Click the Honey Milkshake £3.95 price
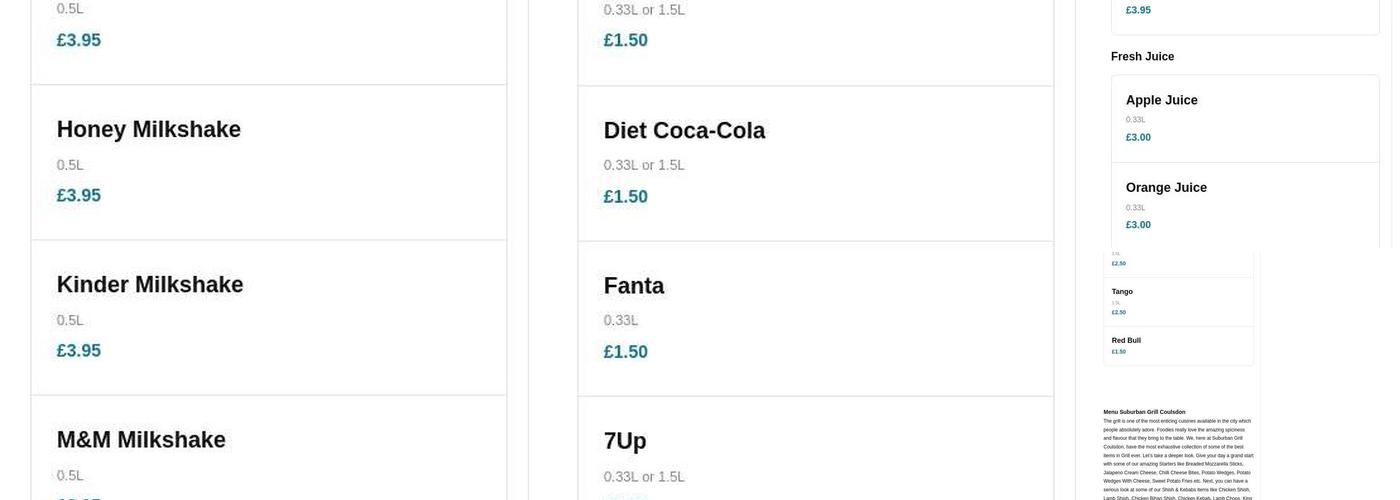1400x500 pixels. point(79,196)
